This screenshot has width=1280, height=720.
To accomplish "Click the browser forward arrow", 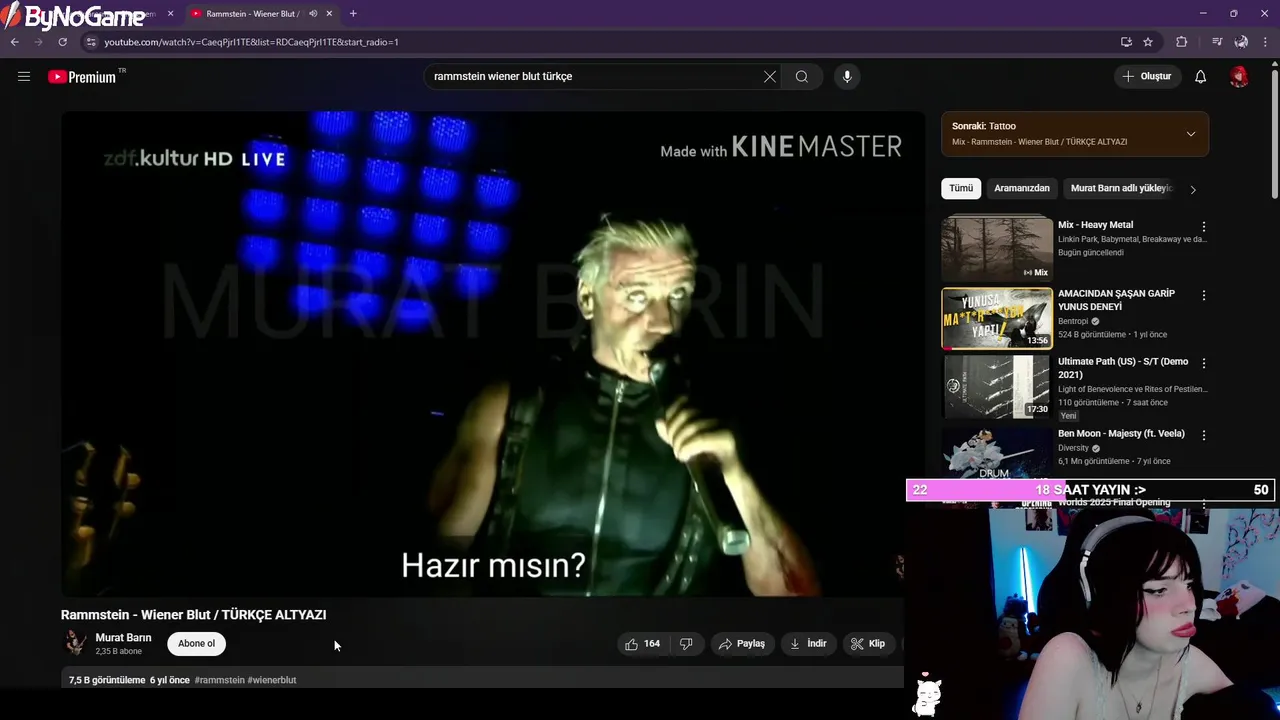I will point(39,42).
